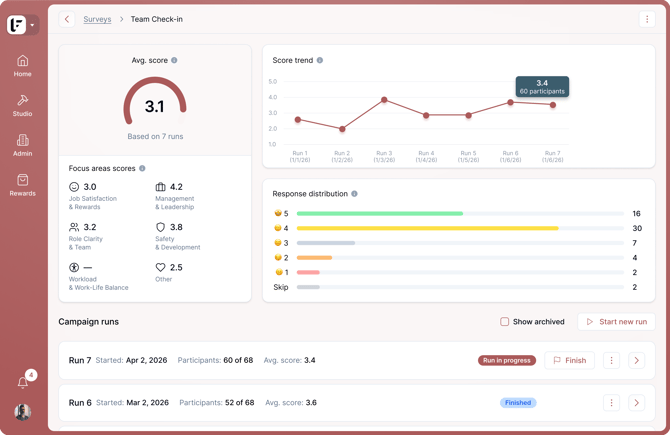
Task: Open the Home sidebar icon
Action: point(22,66)
